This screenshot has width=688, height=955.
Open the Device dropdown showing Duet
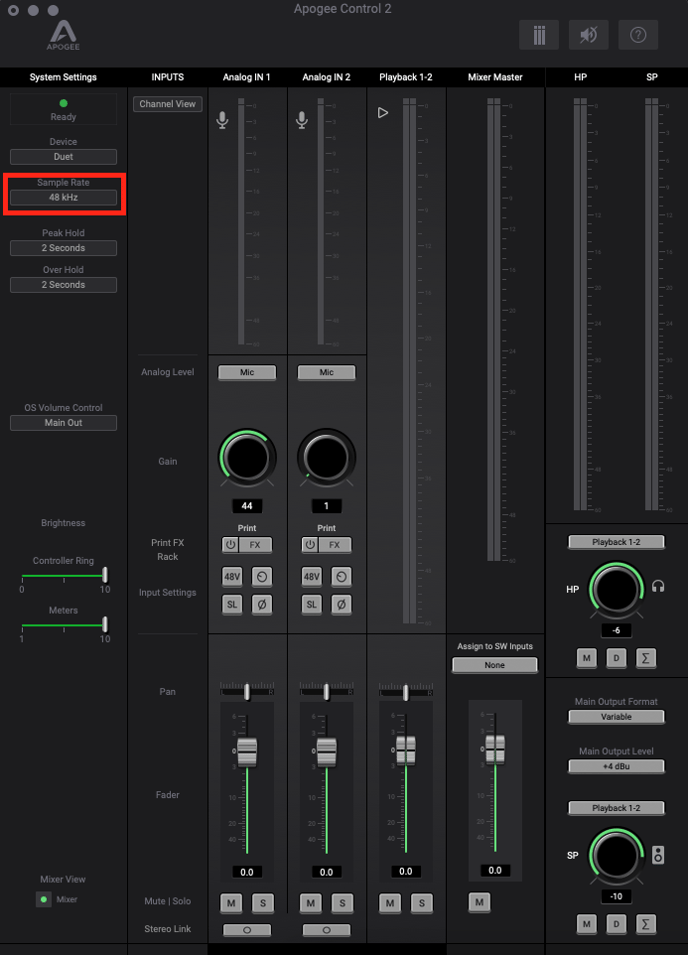point(63,157)
